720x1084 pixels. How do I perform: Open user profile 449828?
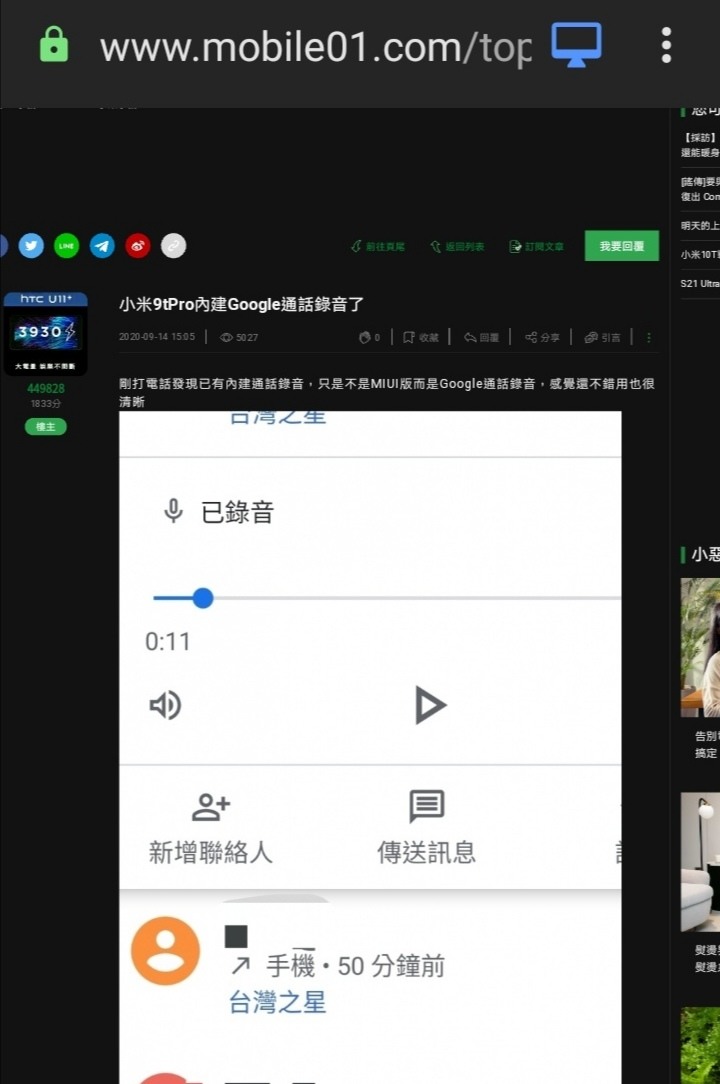[x=46, y=389]
